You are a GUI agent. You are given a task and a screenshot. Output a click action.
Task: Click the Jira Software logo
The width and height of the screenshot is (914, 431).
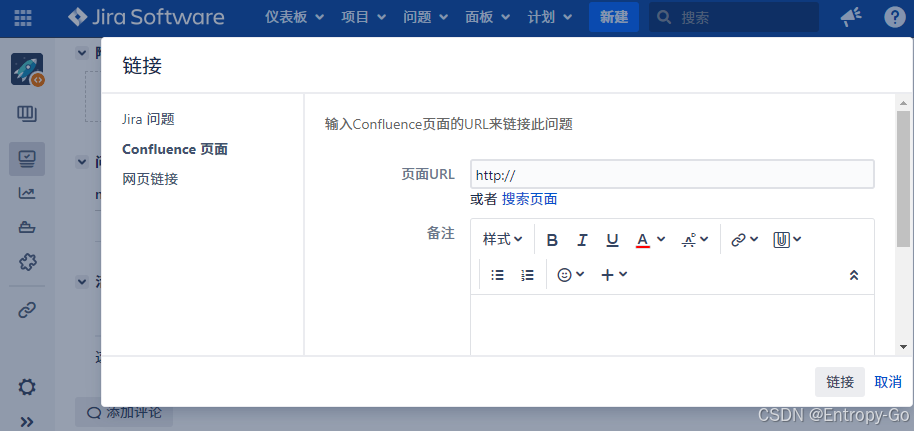click(146, 17)
